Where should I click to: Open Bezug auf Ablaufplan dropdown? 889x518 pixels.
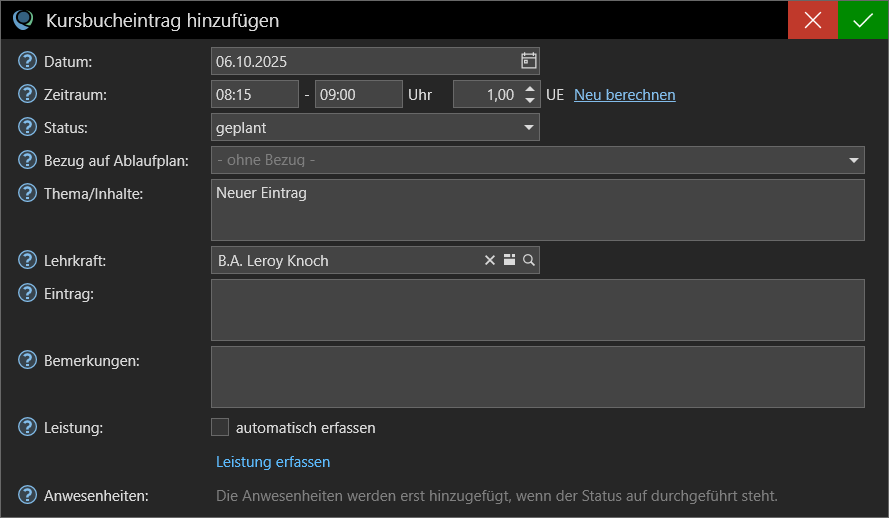(x=853, y=160)
